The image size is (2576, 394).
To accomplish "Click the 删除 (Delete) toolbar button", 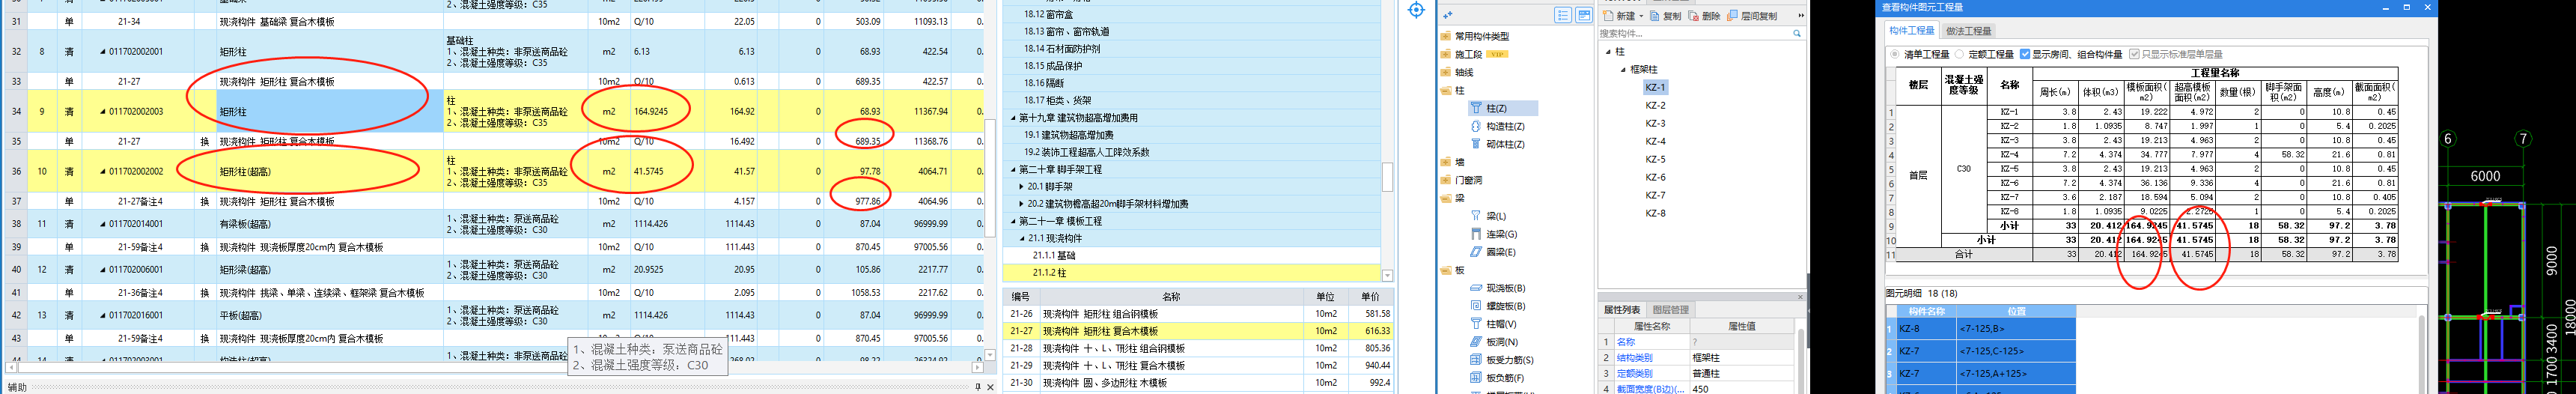I will (1704, 16).
